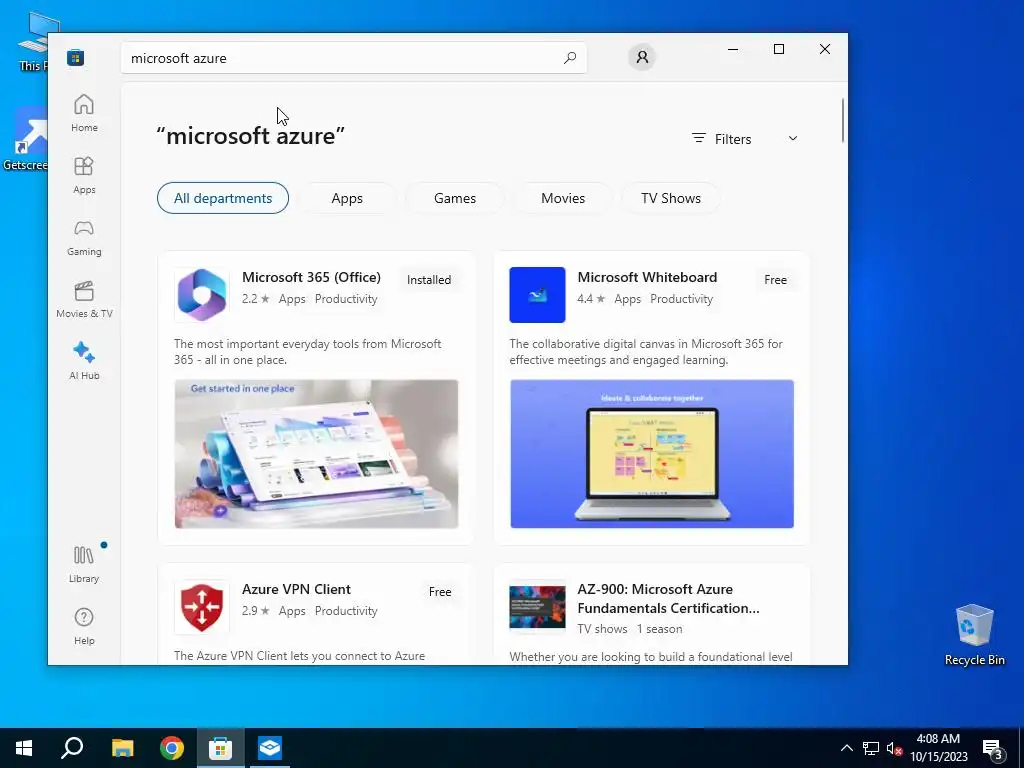1024x768 pixels.
Task: Click the search box containing microsoft azure
Action: coord(353,57)
